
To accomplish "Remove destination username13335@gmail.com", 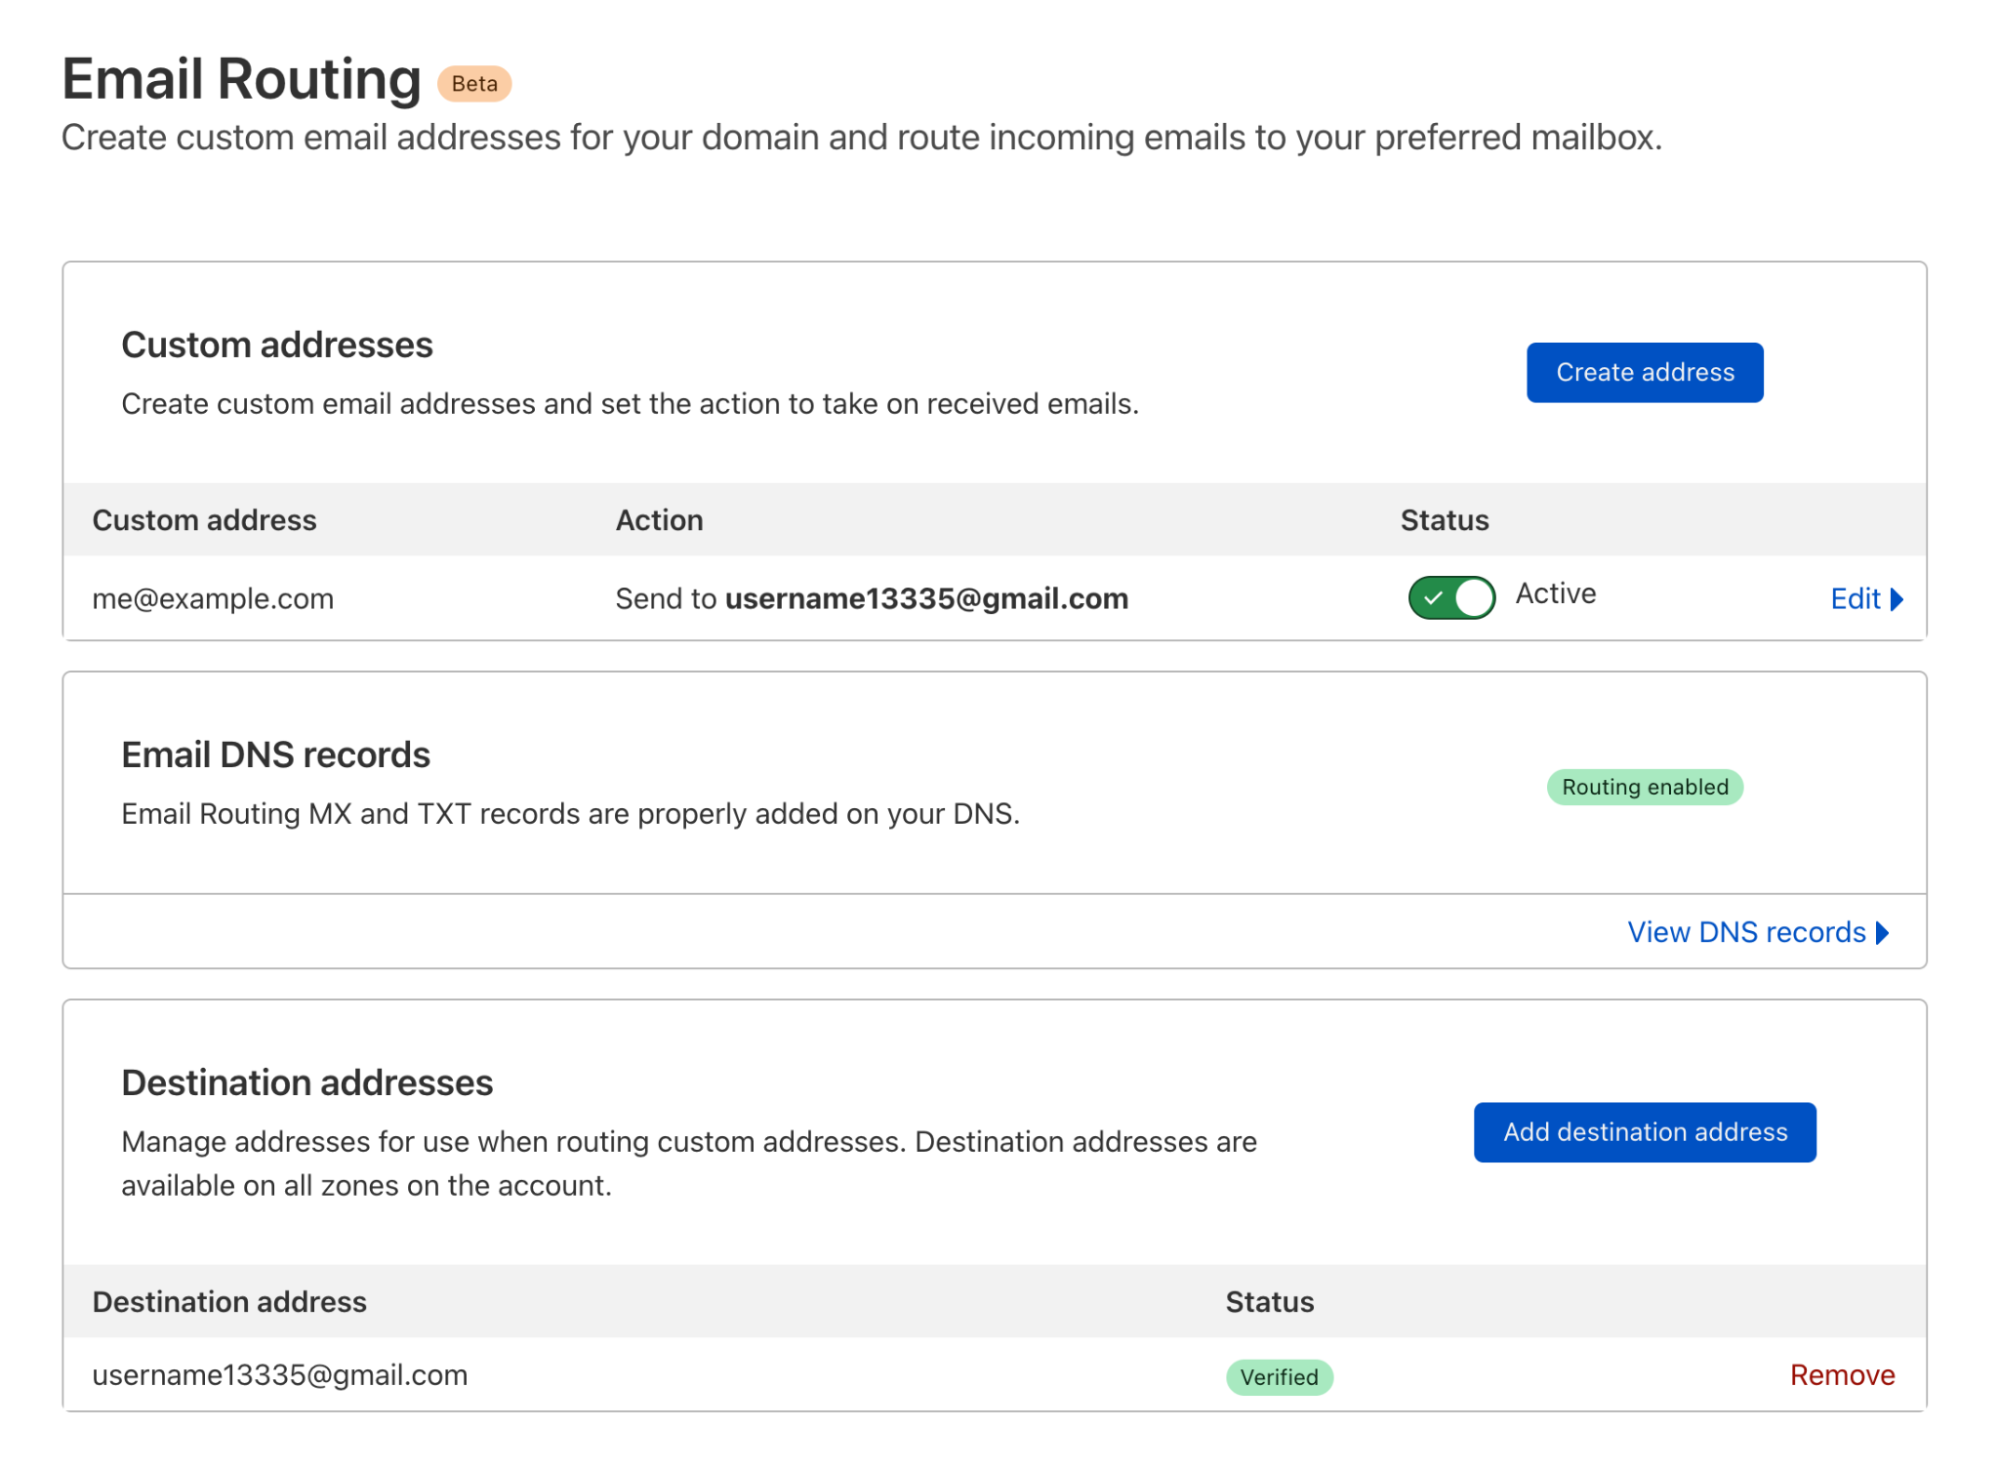I will (x=1842, y=1374).
